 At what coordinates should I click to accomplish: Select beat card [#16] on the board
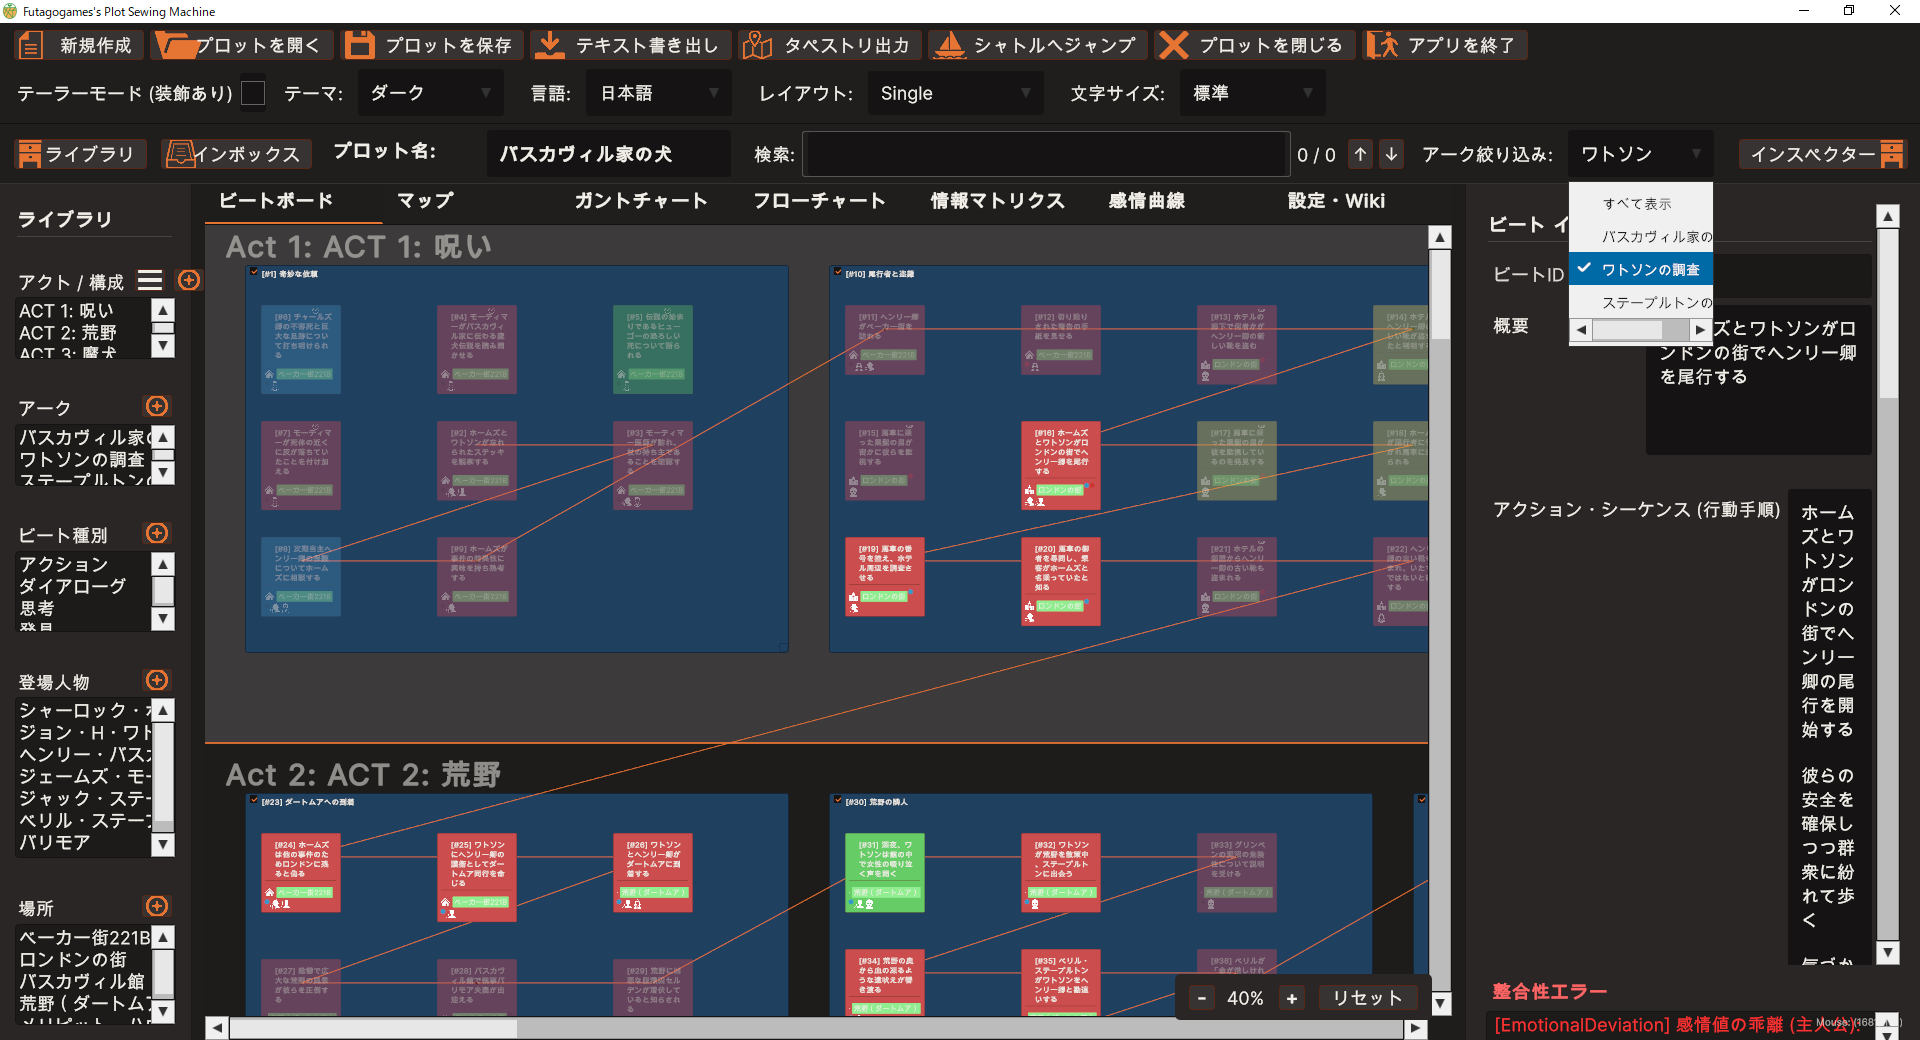coord(1061,466)
